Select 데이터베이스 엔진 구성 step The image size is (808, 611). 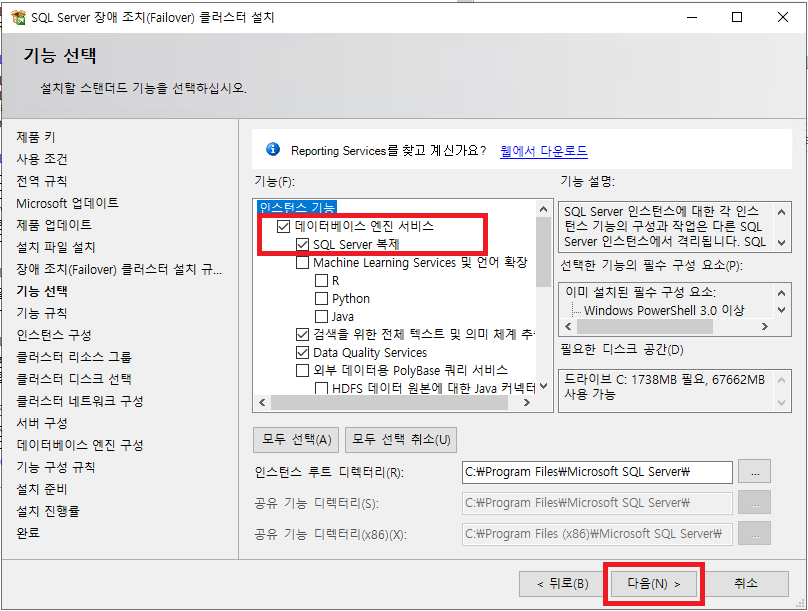click(80, 445)
